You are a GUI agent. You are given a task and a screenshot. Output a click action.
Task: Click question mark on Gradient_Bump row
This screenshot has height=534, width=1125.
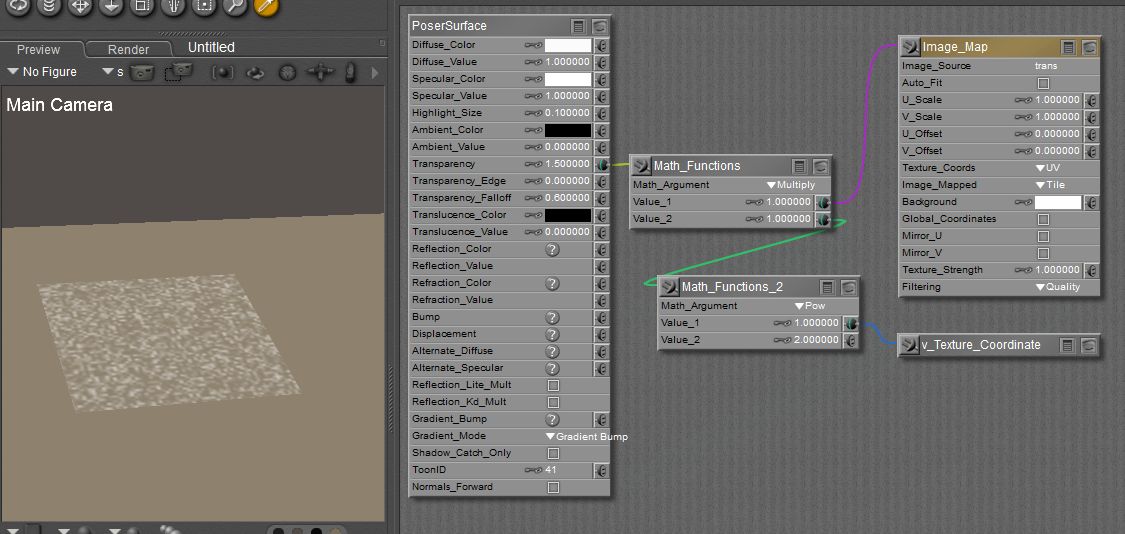[x=552, y=419]
